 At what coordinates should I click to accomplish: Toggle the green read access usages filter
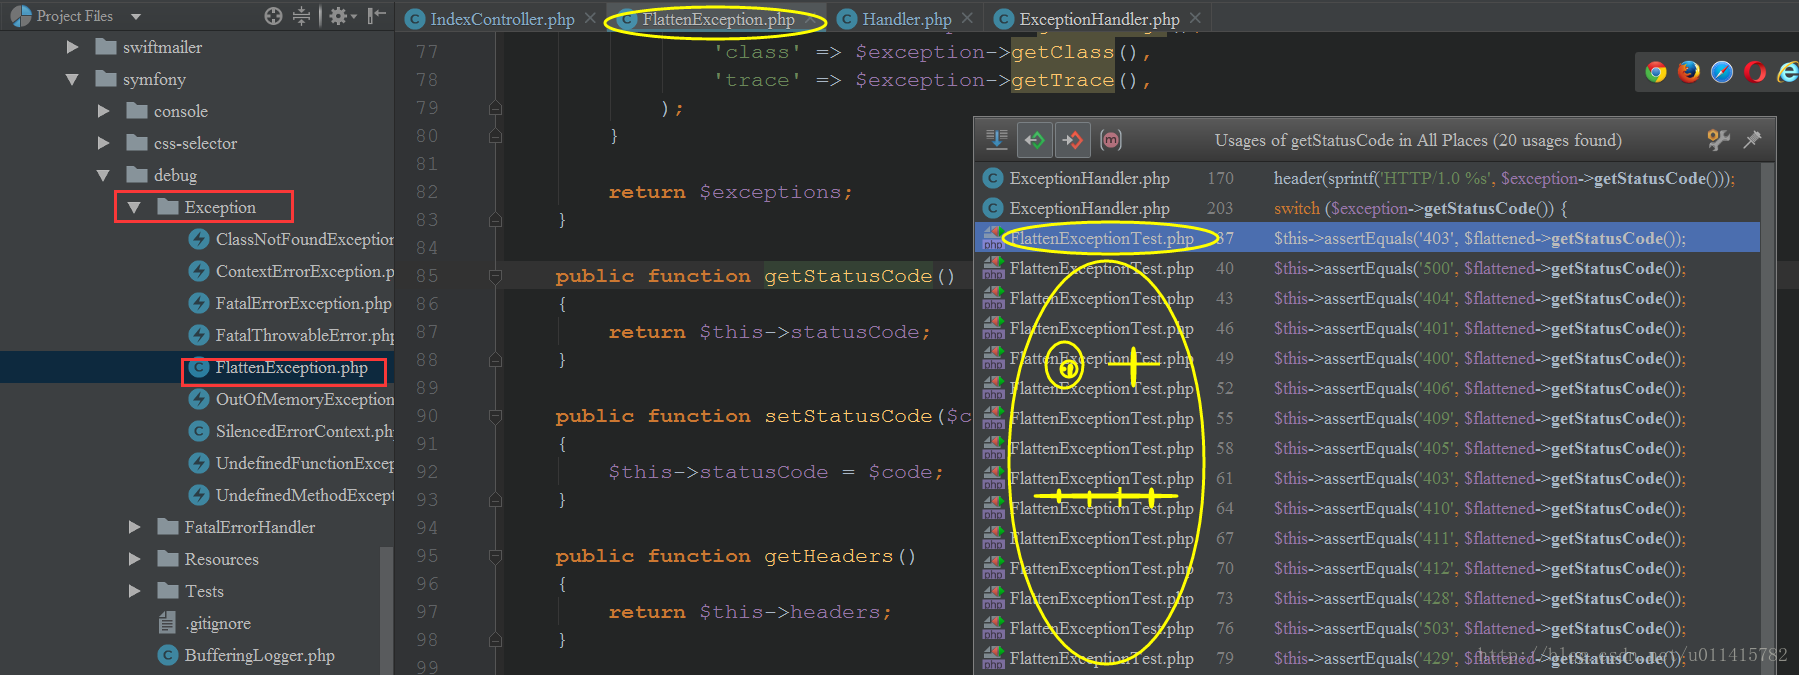tap(1035, 140)
